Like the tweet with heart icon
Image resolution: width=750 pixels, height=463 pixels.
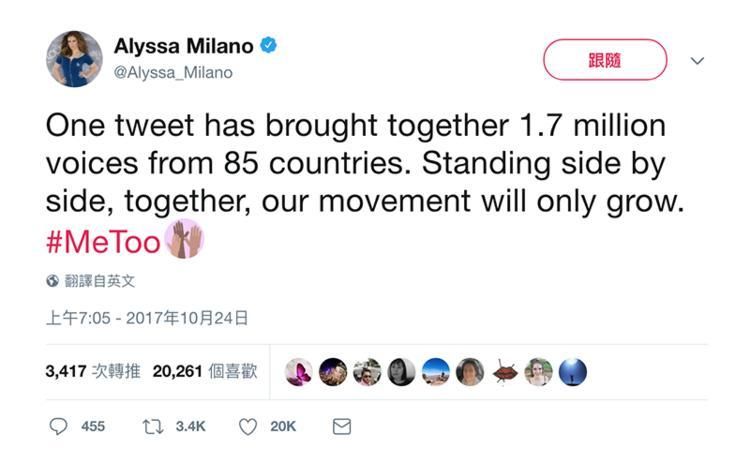(248, 427)
